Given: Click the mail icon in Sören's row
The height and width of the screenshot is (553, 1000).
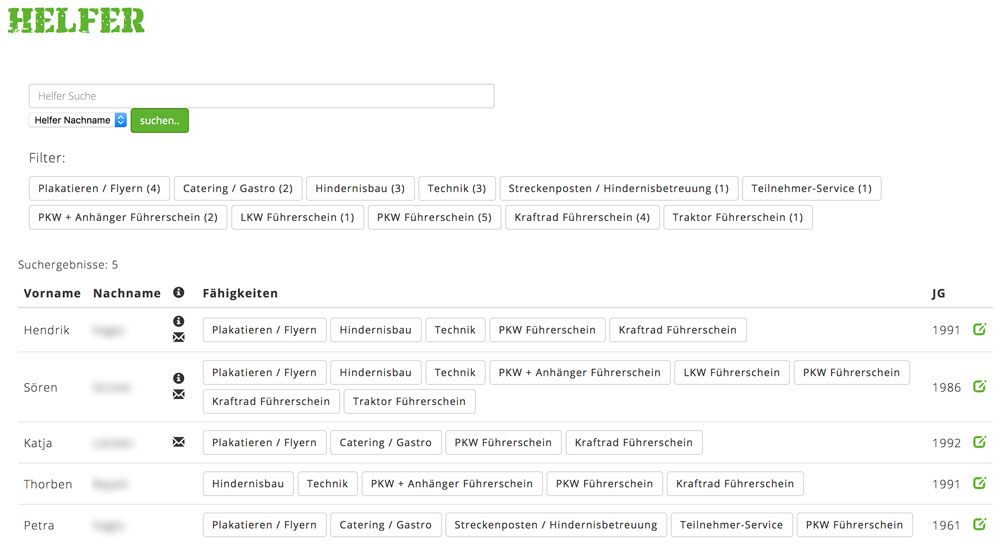Looking at the screenshot, I should click(179, 395).
